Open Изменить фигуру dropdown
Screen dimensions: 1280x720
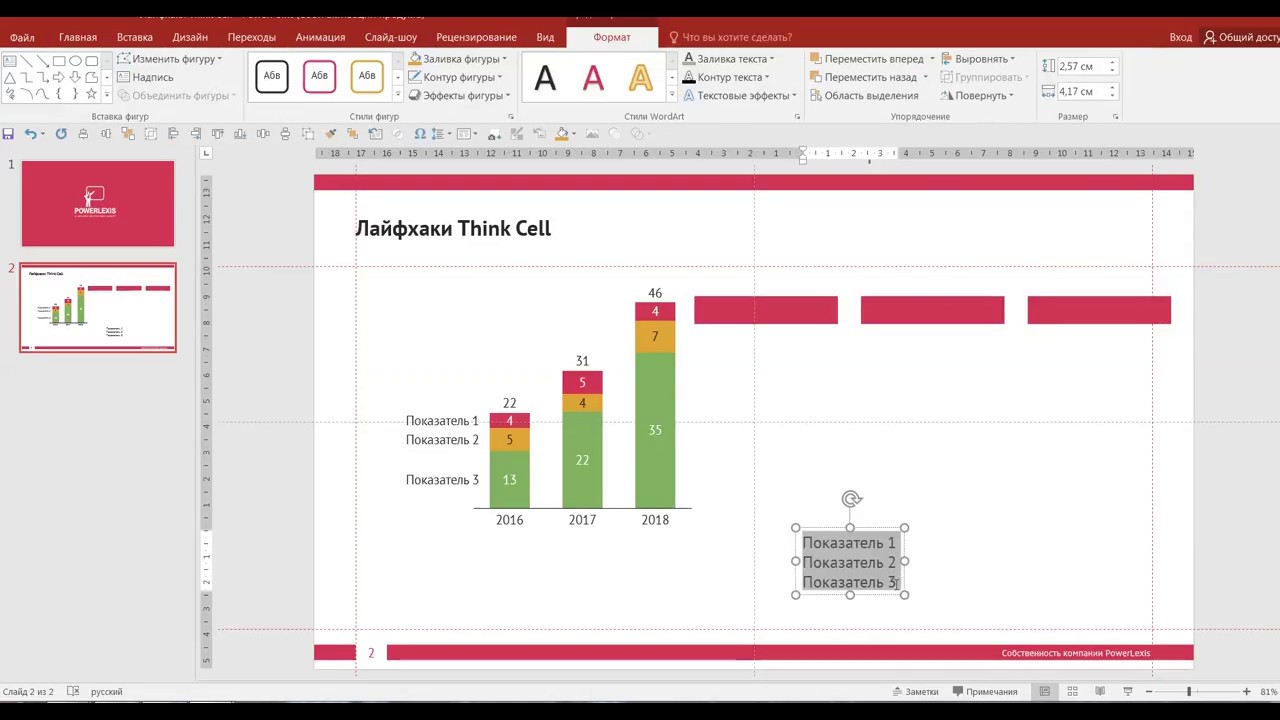170,59
